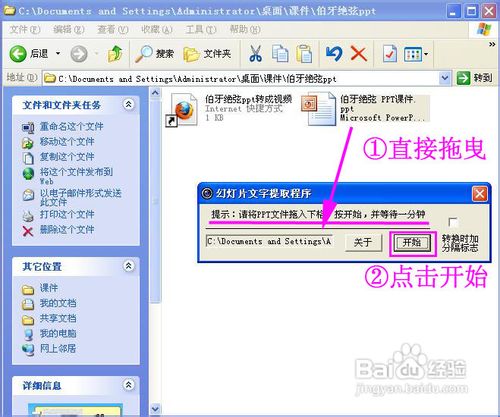This screenshot has height=417, width=500.
Task: Cut the selected file with scissors icon
Action: pyautogui.click(x=255, y=54)
